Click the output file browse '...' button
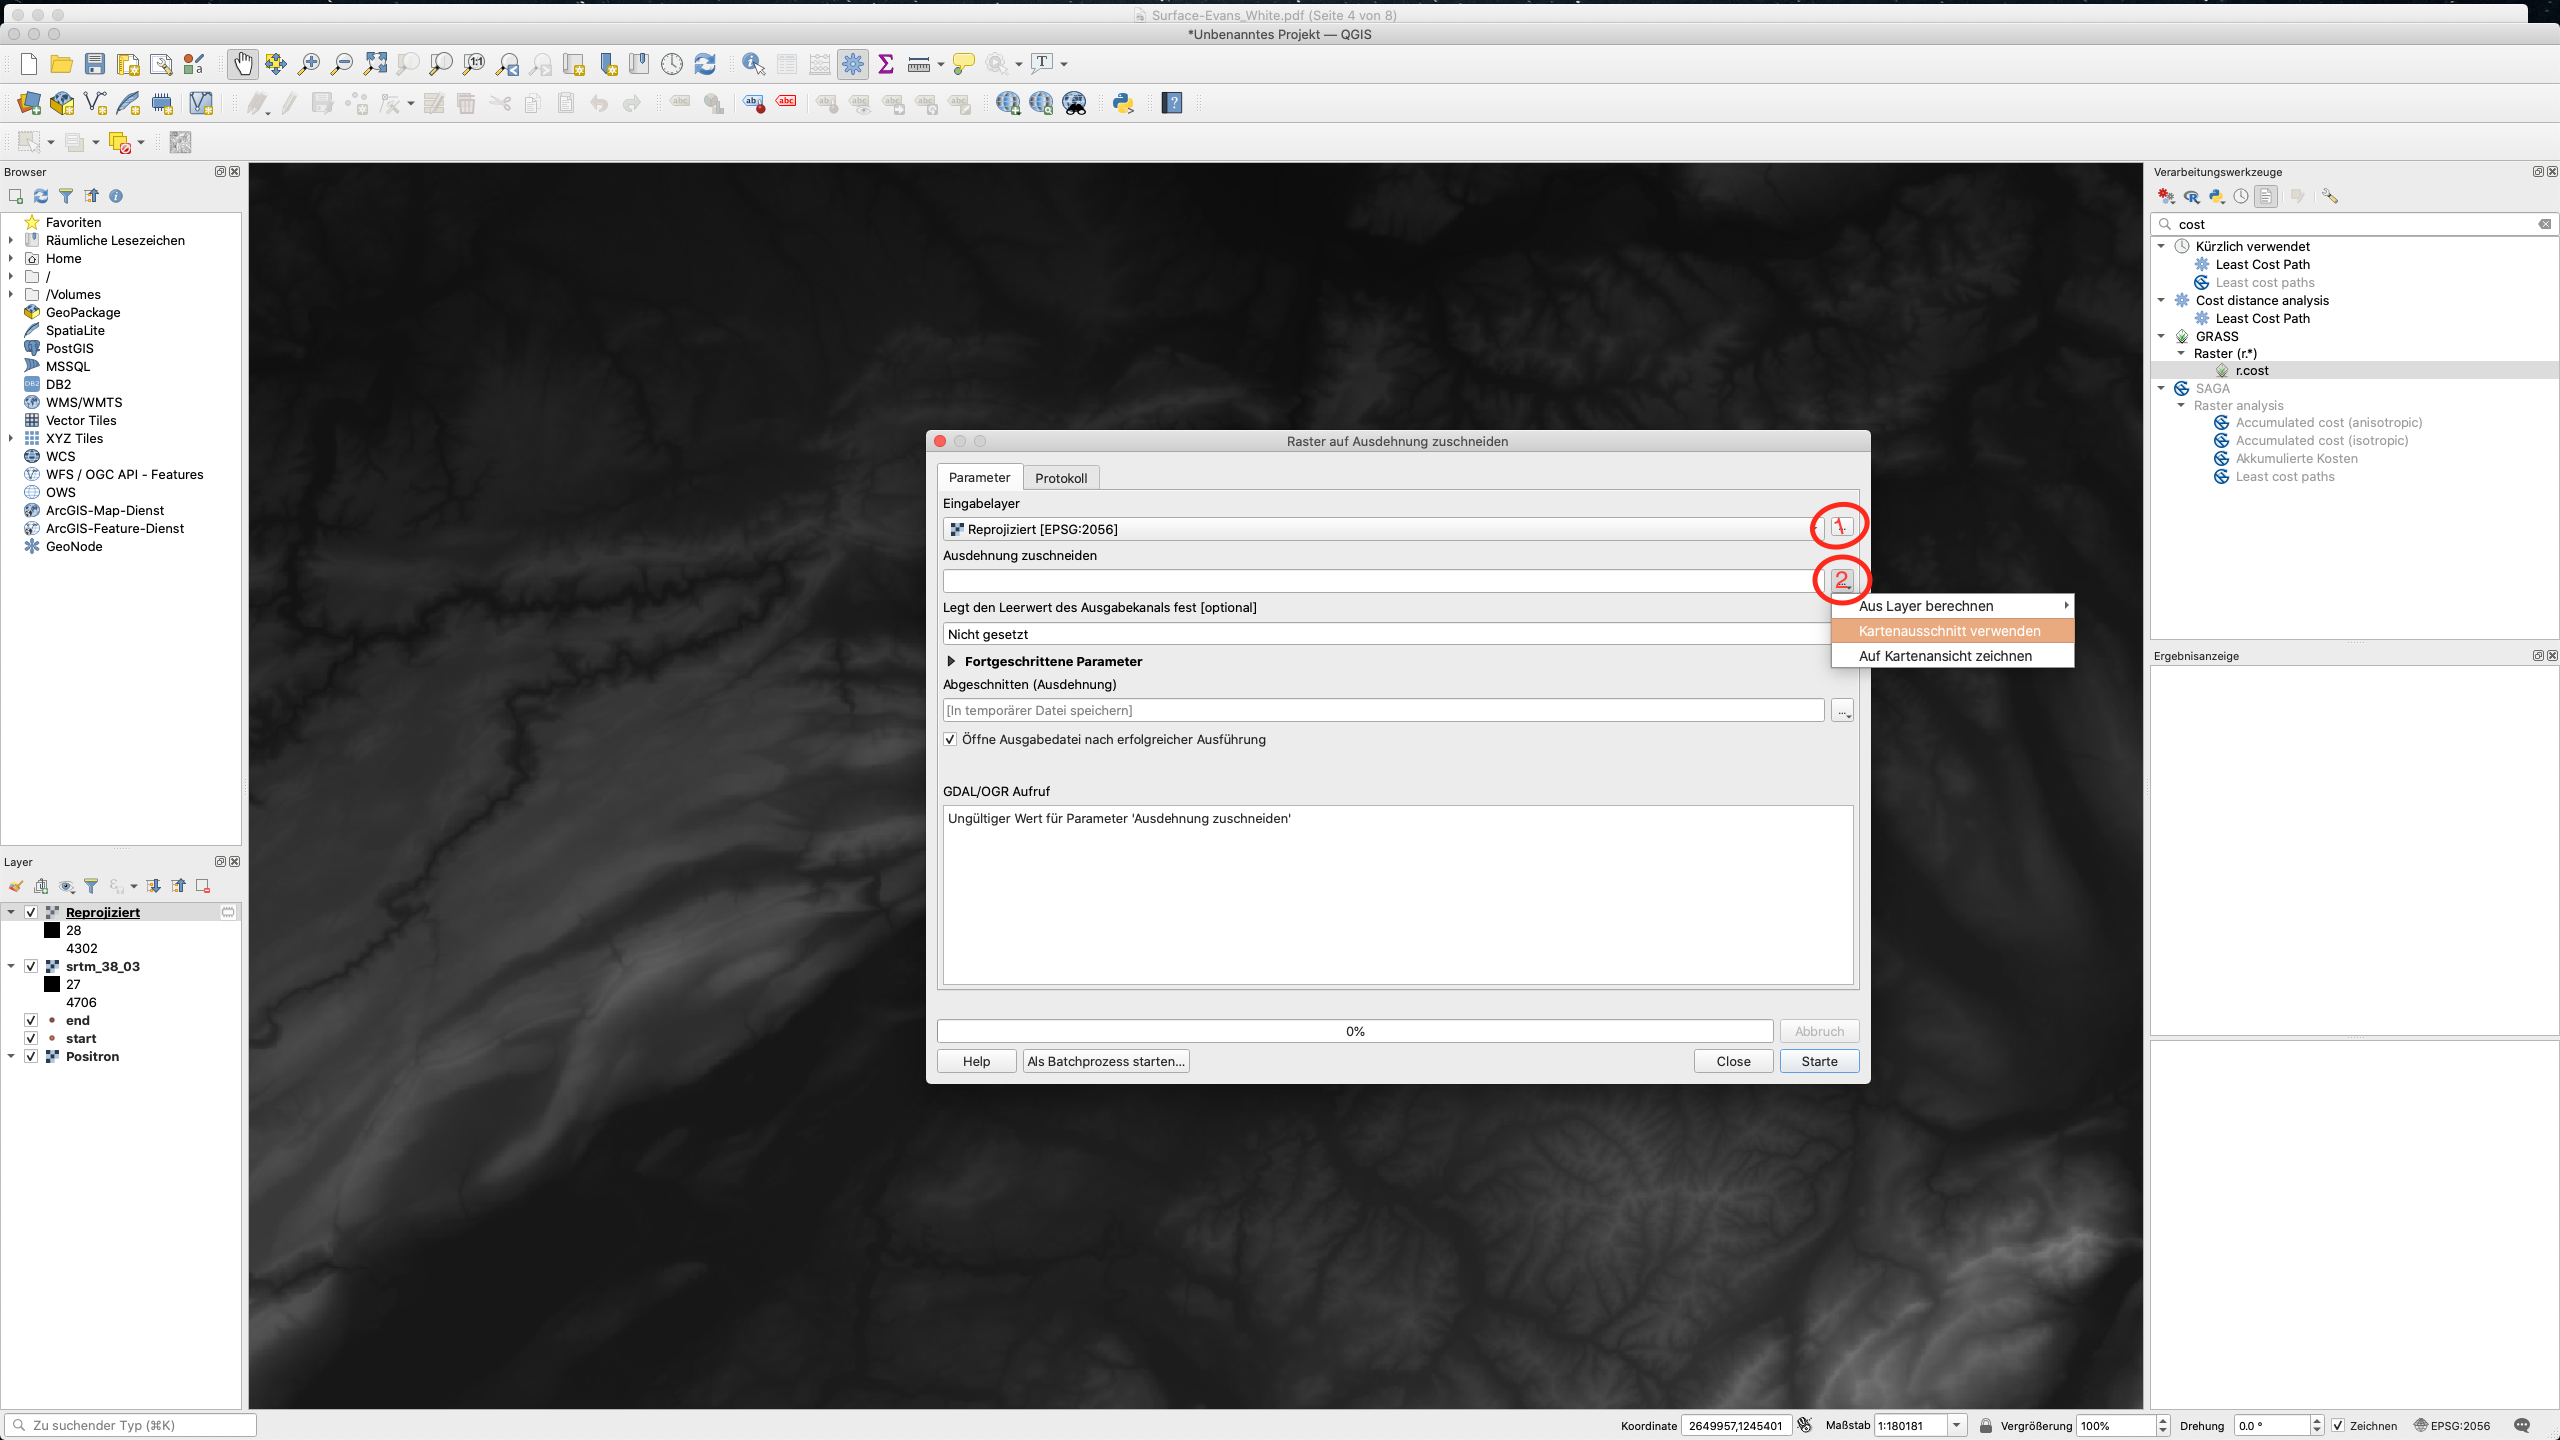Screen dimensions: 2560x1440 1842,710
